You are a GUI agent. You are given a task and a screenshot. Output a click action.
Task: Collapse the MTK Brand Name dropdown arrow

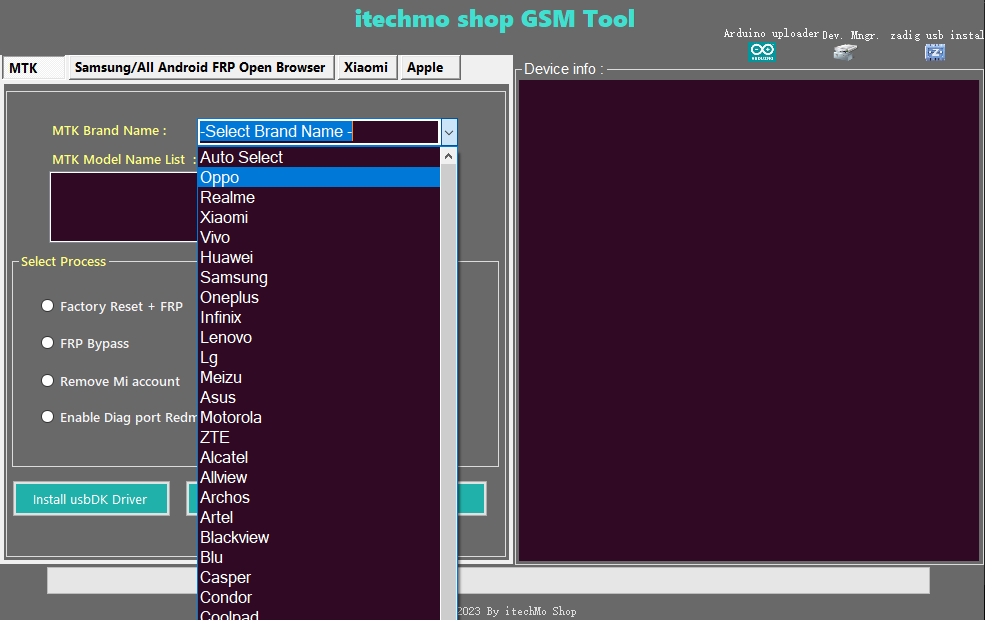tap(449, 132)
